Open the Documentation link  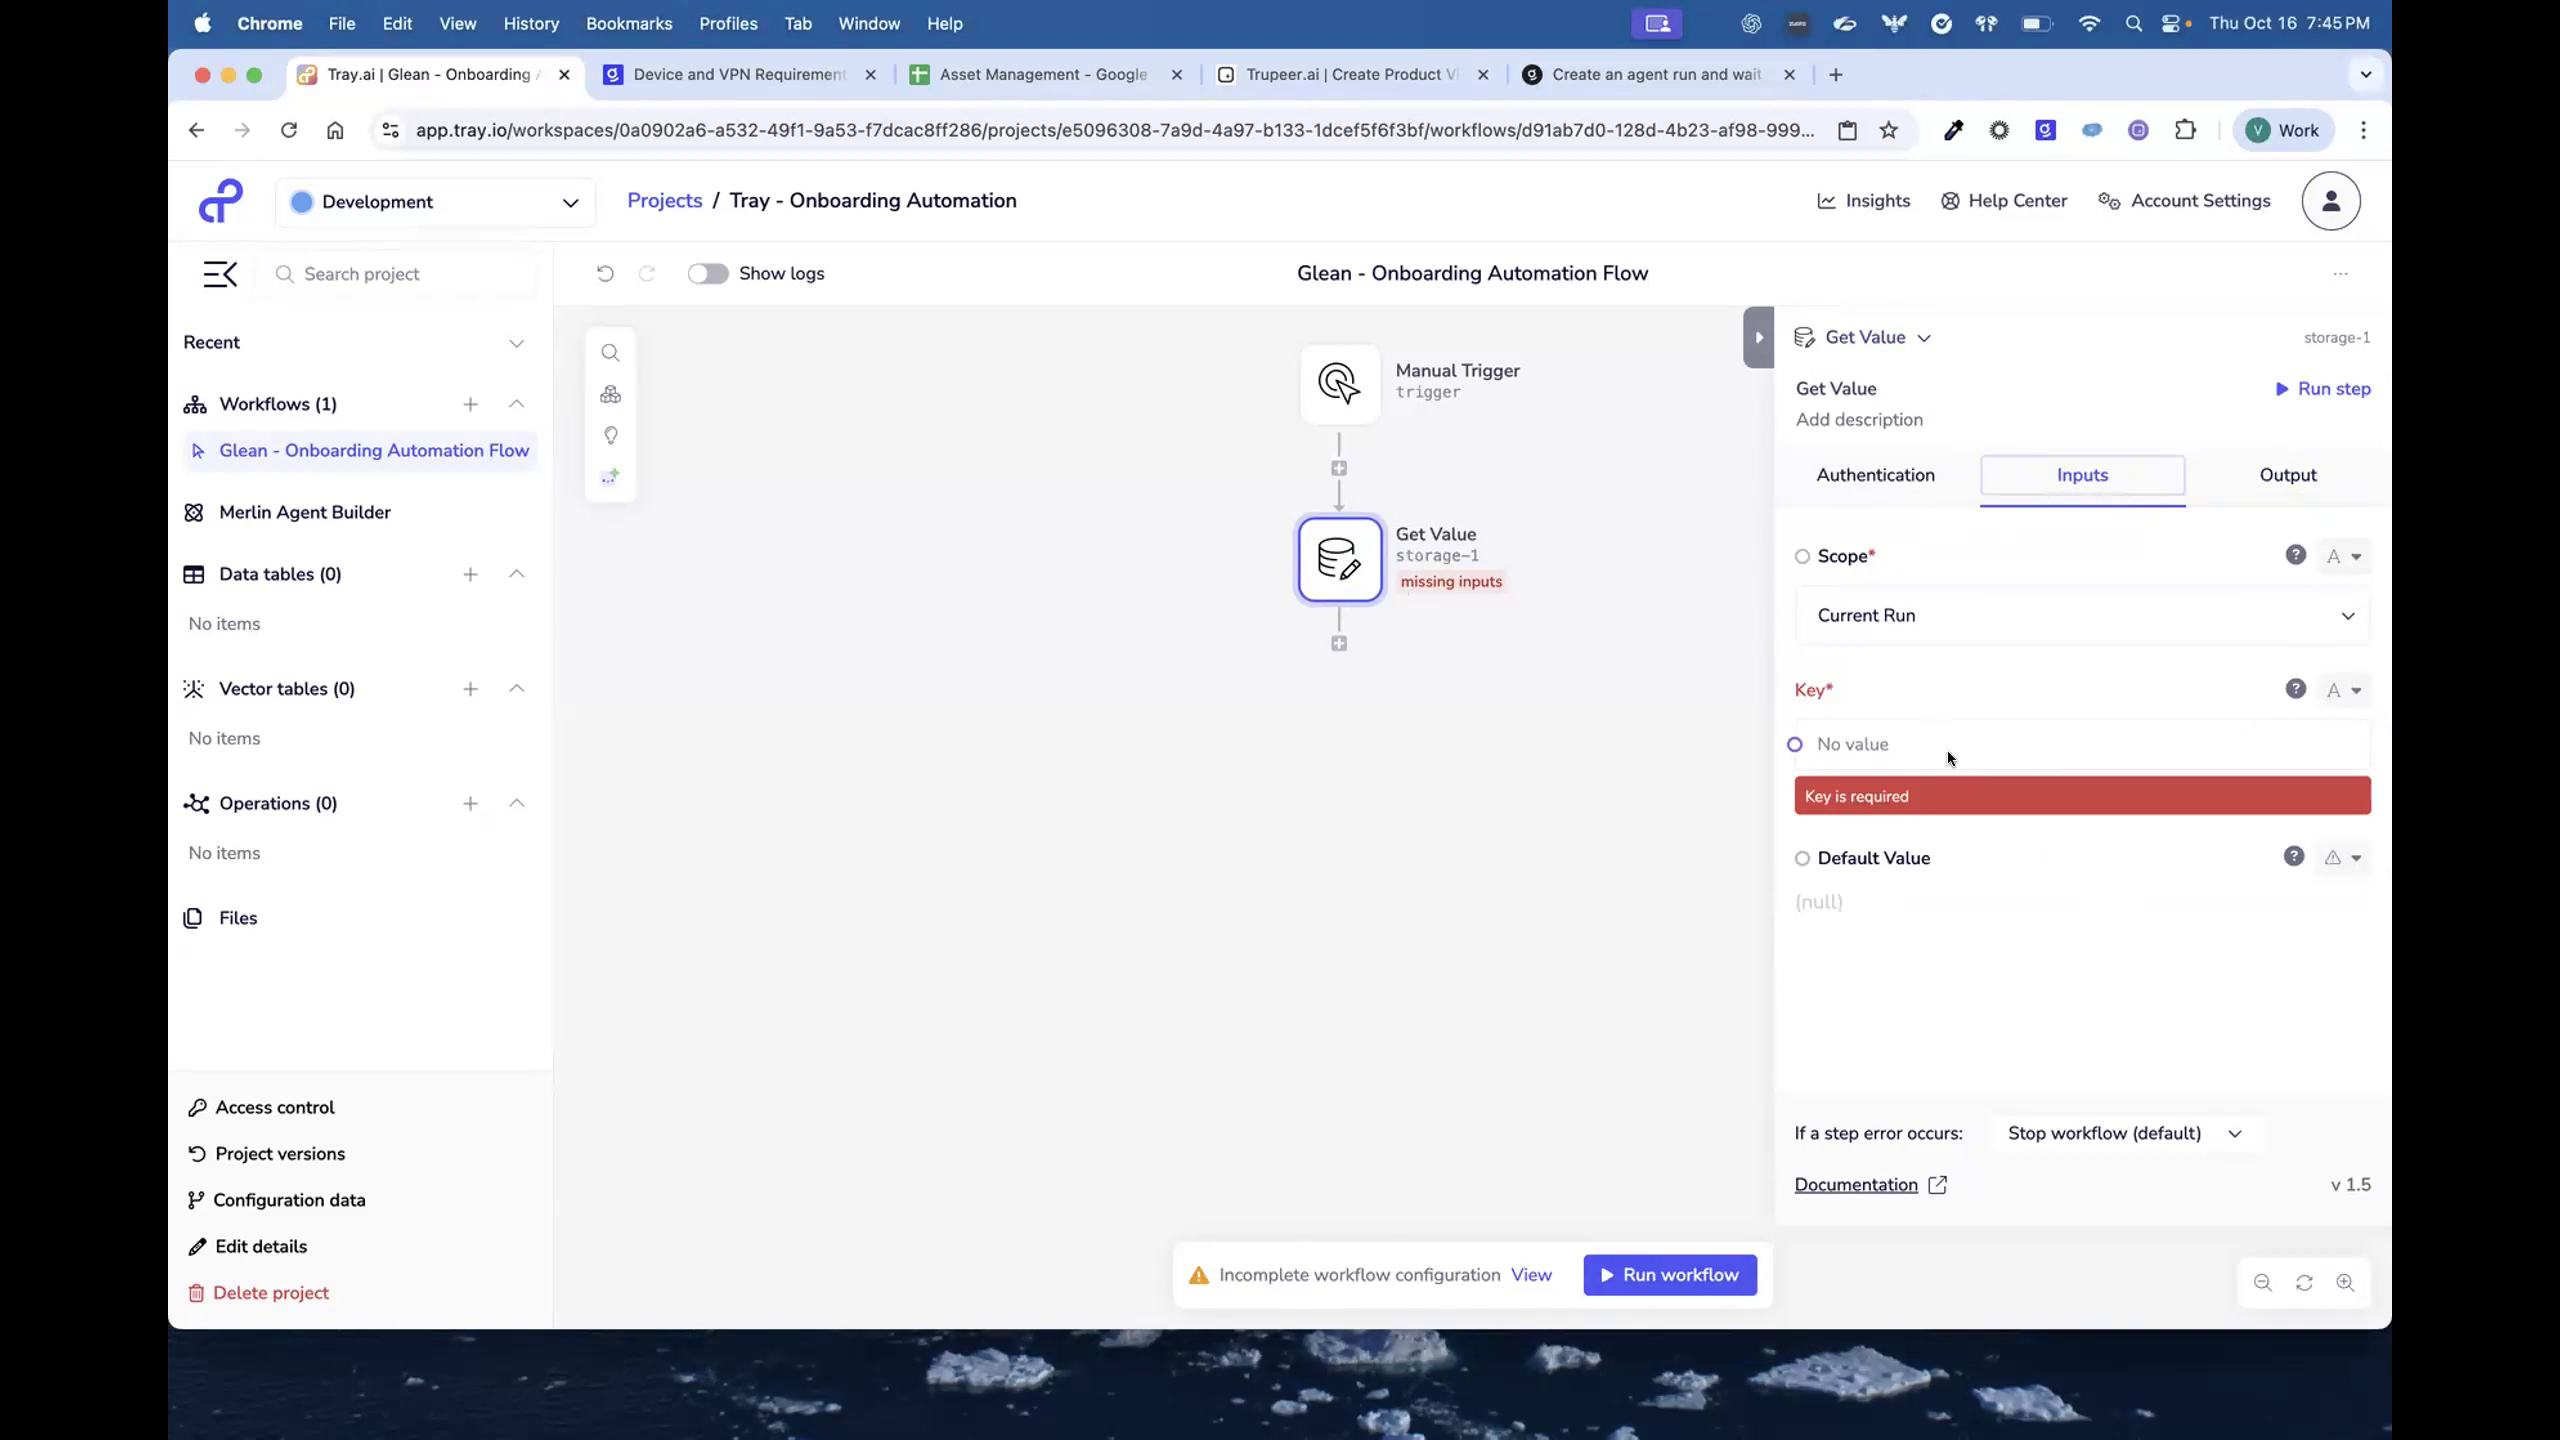1857,1184
